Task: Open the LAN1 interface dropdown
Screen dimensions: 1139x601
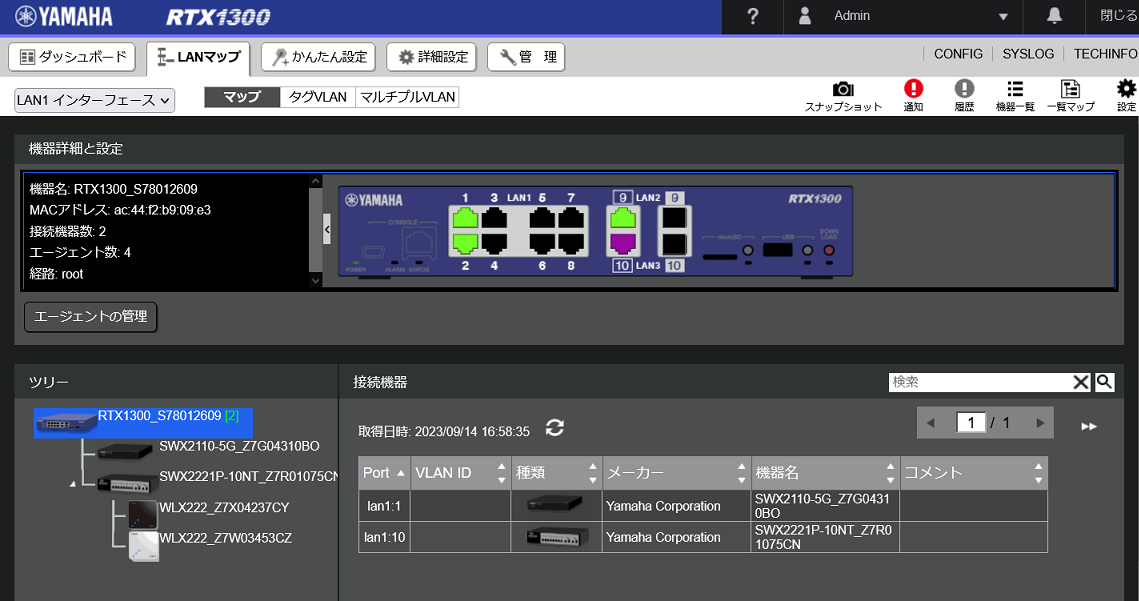Action: tap(95, 100)
